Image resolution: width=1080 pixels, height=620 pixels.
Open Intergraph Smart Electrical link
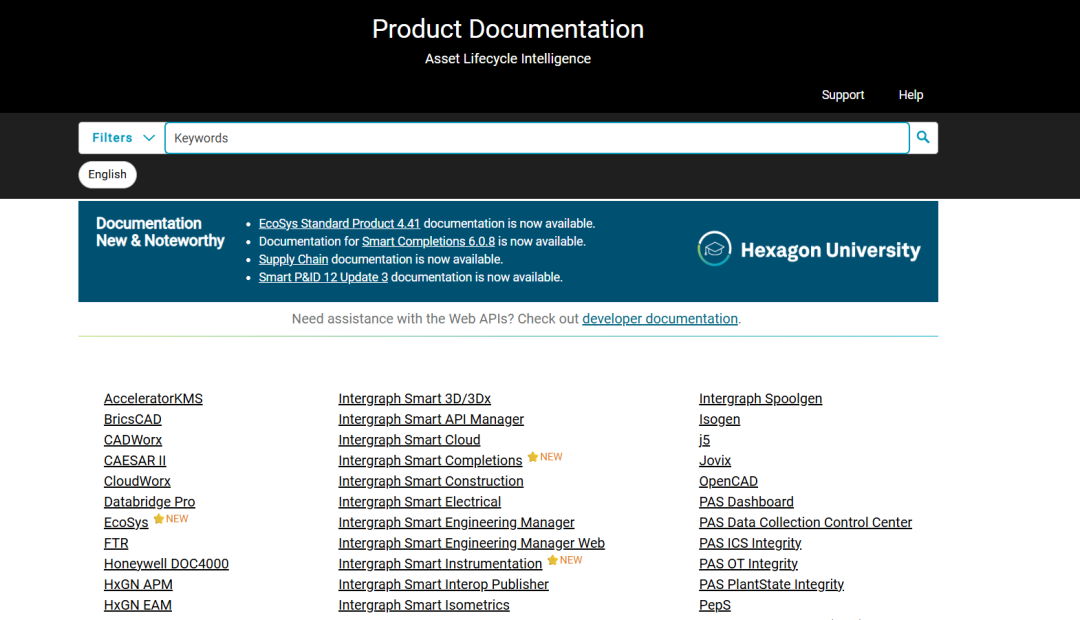[x=419, y=502]
